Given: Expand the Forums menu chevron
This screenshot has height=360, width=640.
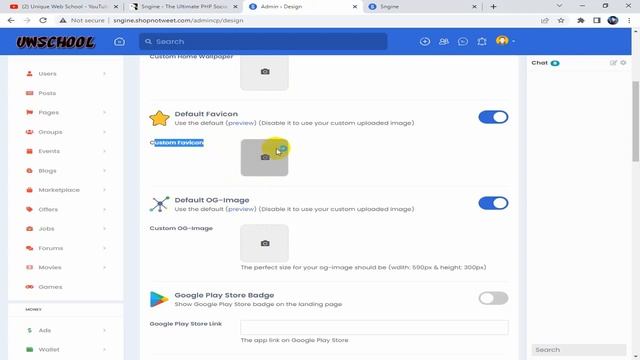Looking at the screenshot, I should (104, 248).
